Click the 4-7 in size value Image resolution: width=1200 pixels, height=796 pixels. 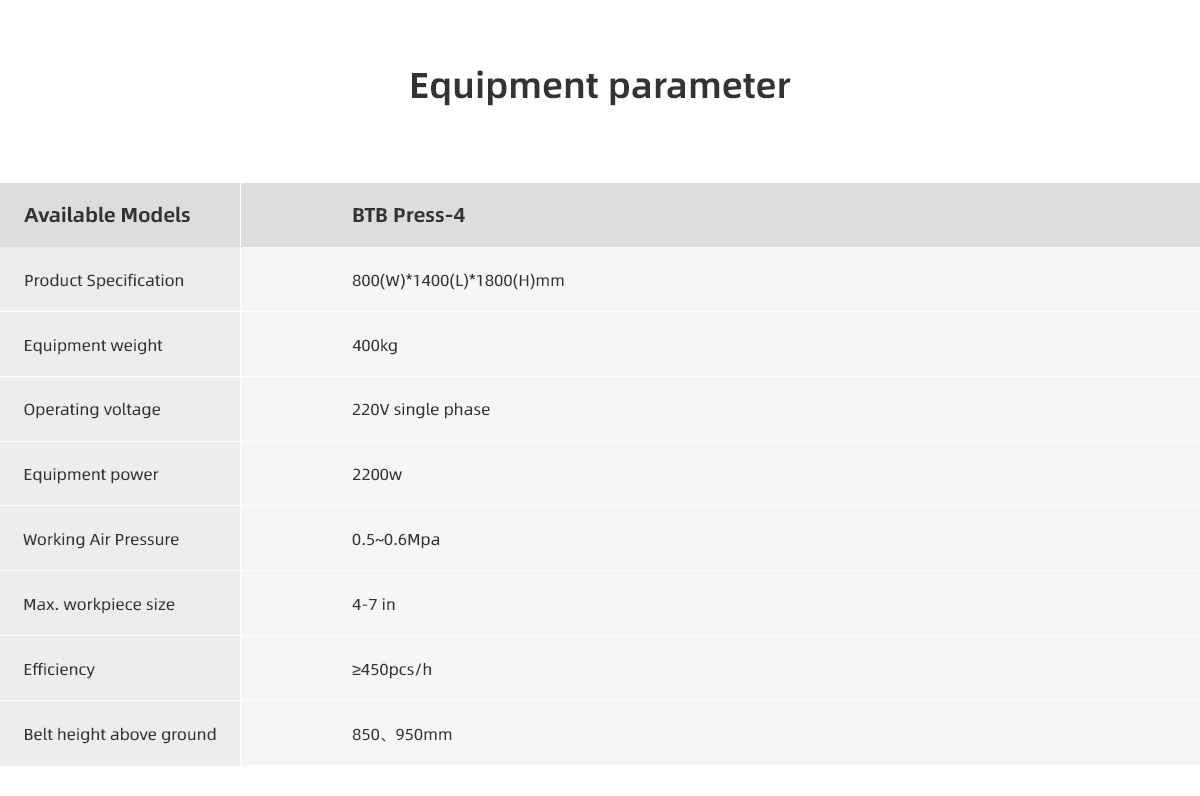tap(374, 604)
